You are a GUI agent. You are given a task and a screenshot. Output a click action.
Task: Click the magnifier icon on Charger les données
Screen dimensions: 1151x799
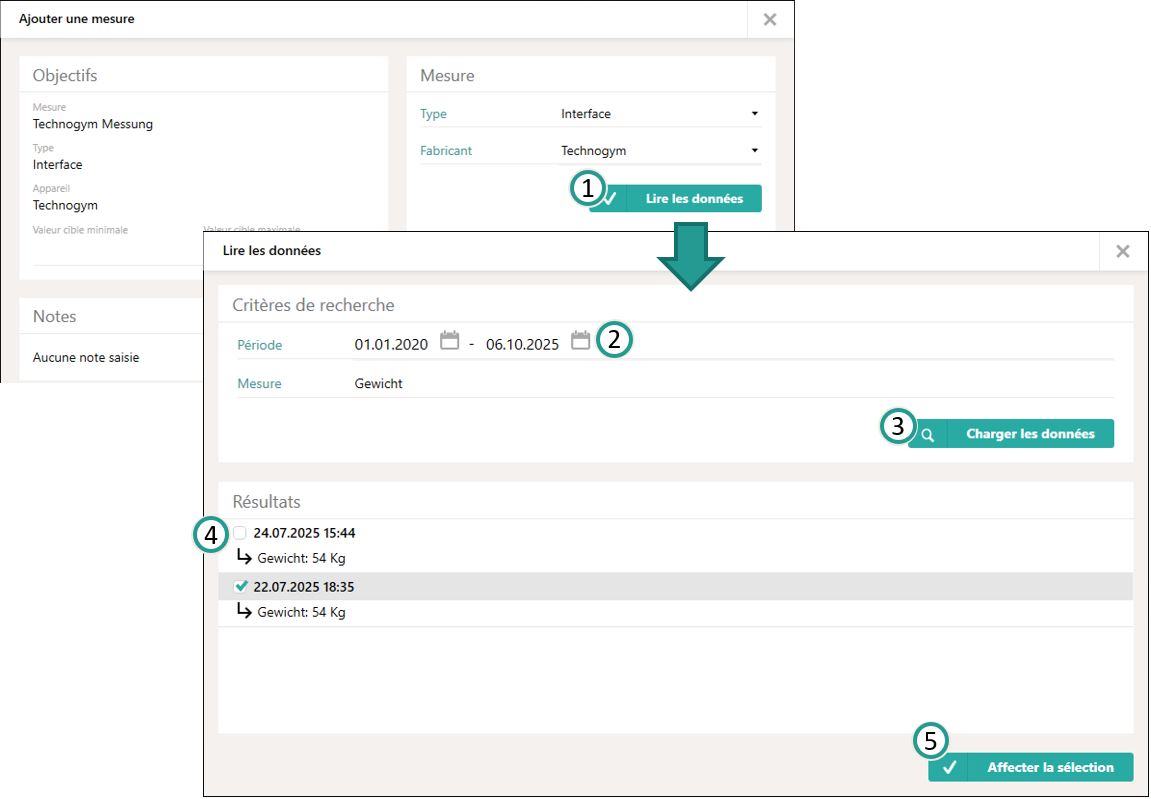[x=928, y=434]
